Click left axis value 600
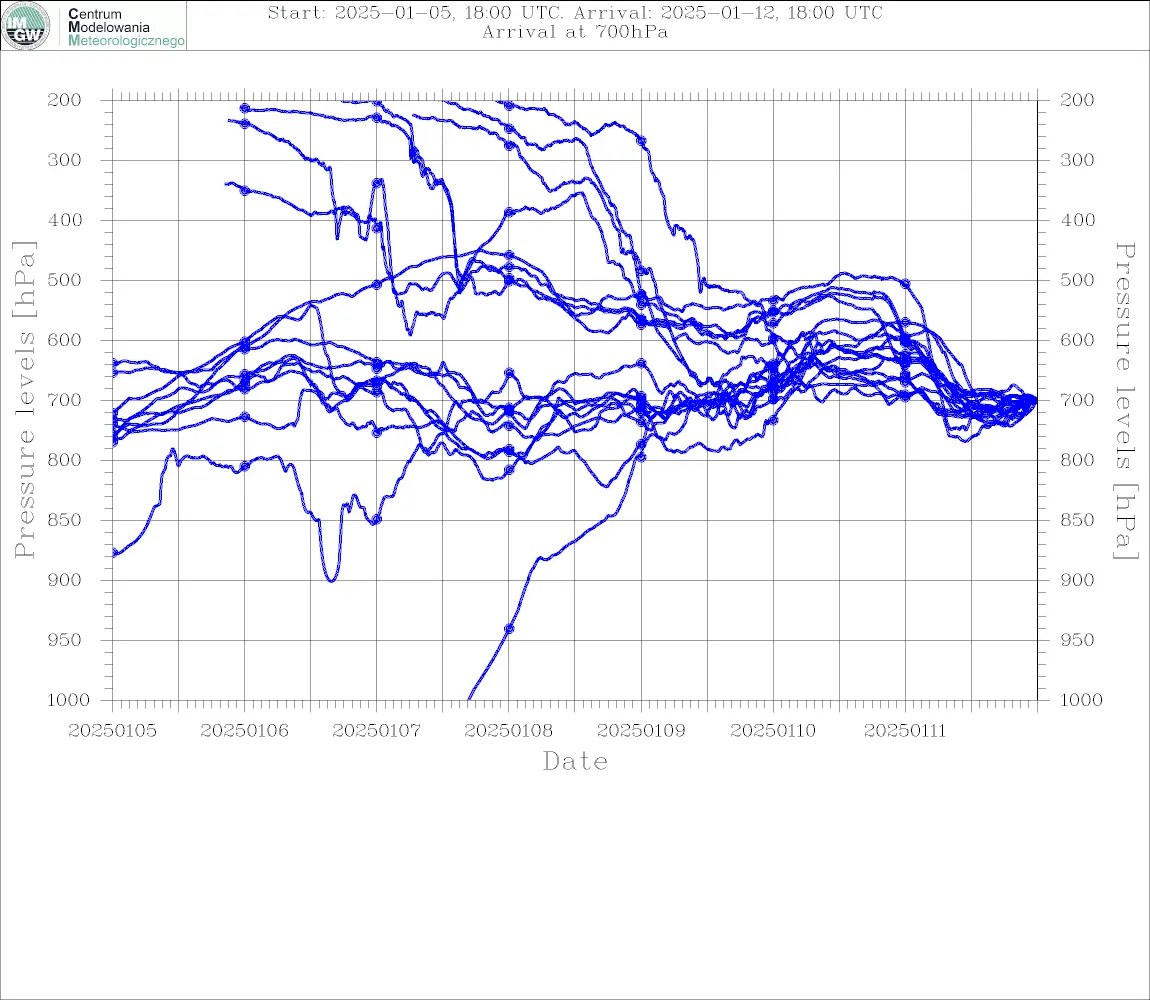Image resolution: width=1150 pixels, height=1000 pixels. click(65, 340)
